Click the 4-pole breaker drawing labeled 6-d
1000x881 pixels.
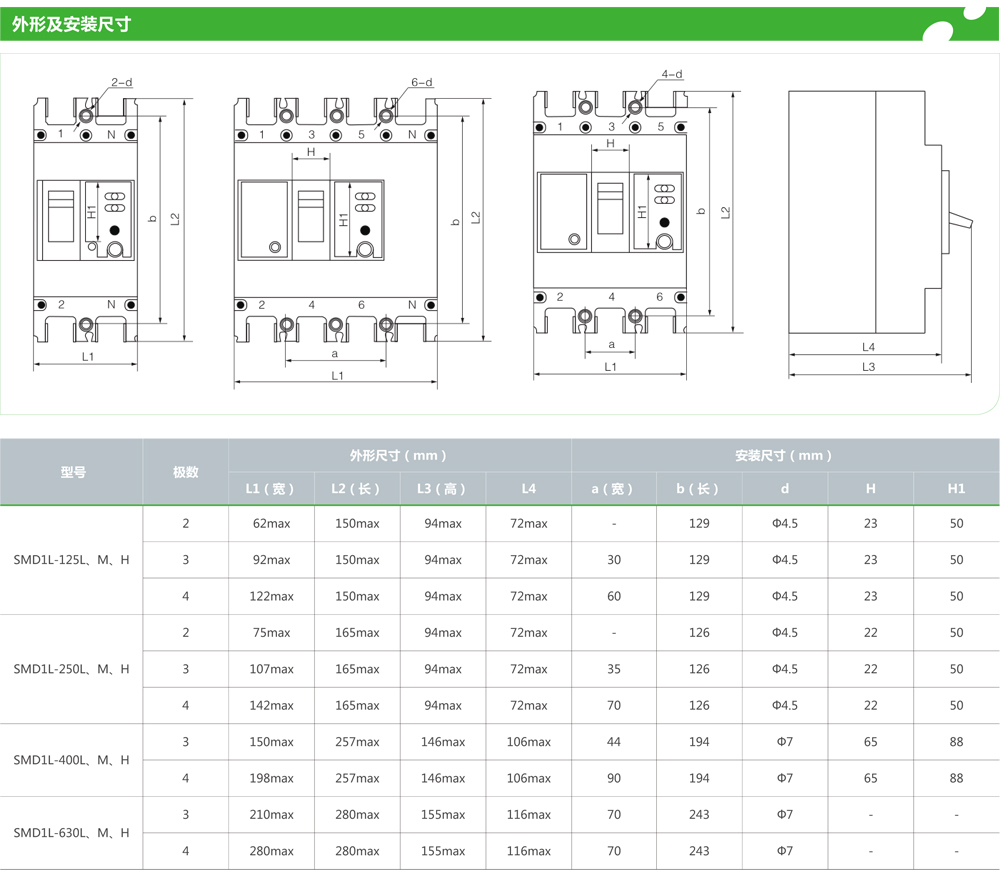click(x=336, y=220)
